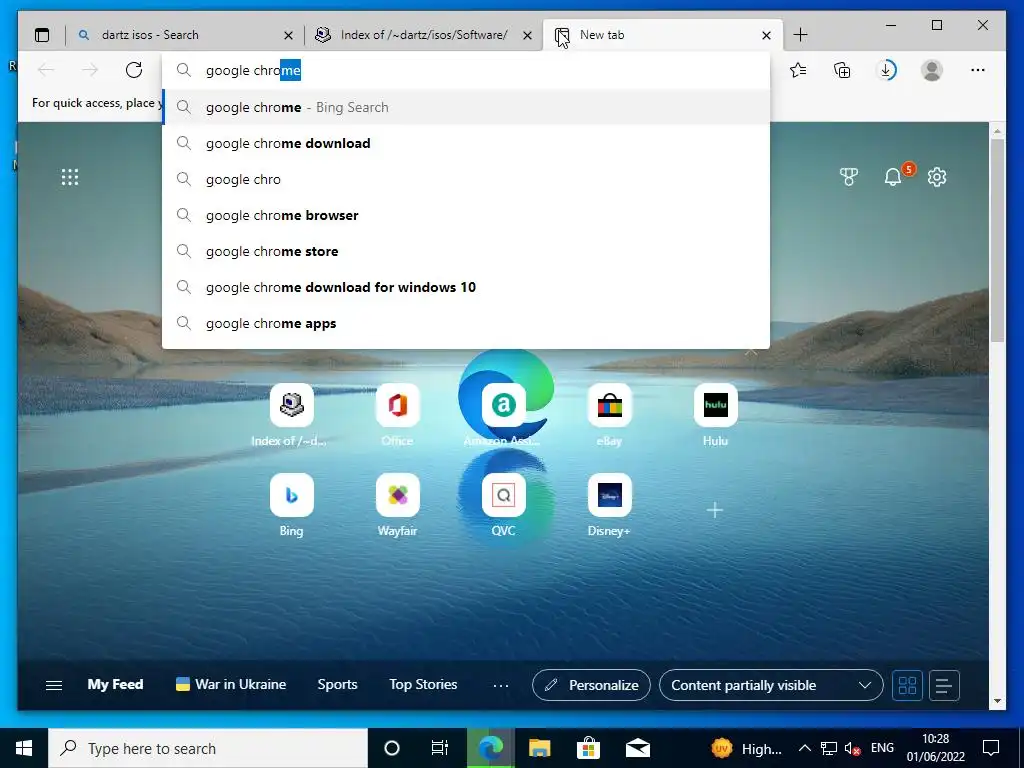1024x768 pixels.
Task: Select suggestion google chrome browser
Action: [466, 215]
